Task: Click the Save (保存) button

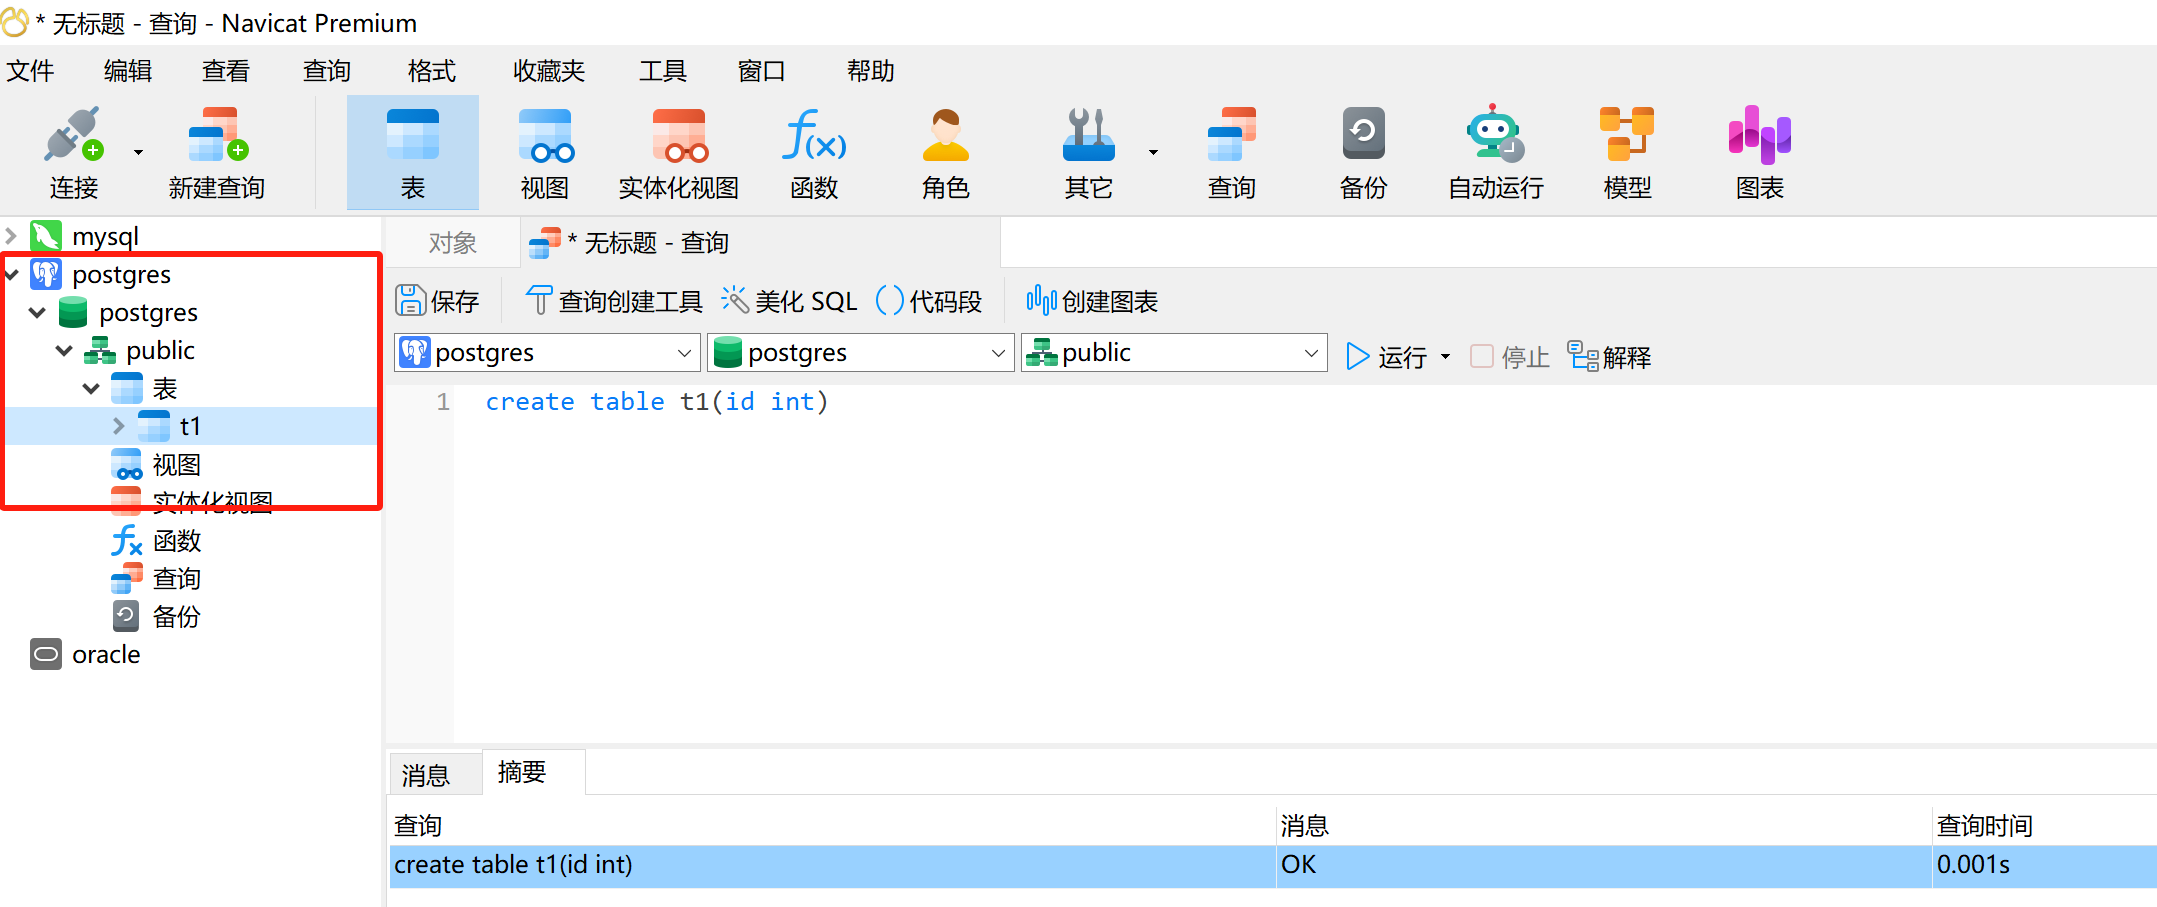Action: coord(437,301)
